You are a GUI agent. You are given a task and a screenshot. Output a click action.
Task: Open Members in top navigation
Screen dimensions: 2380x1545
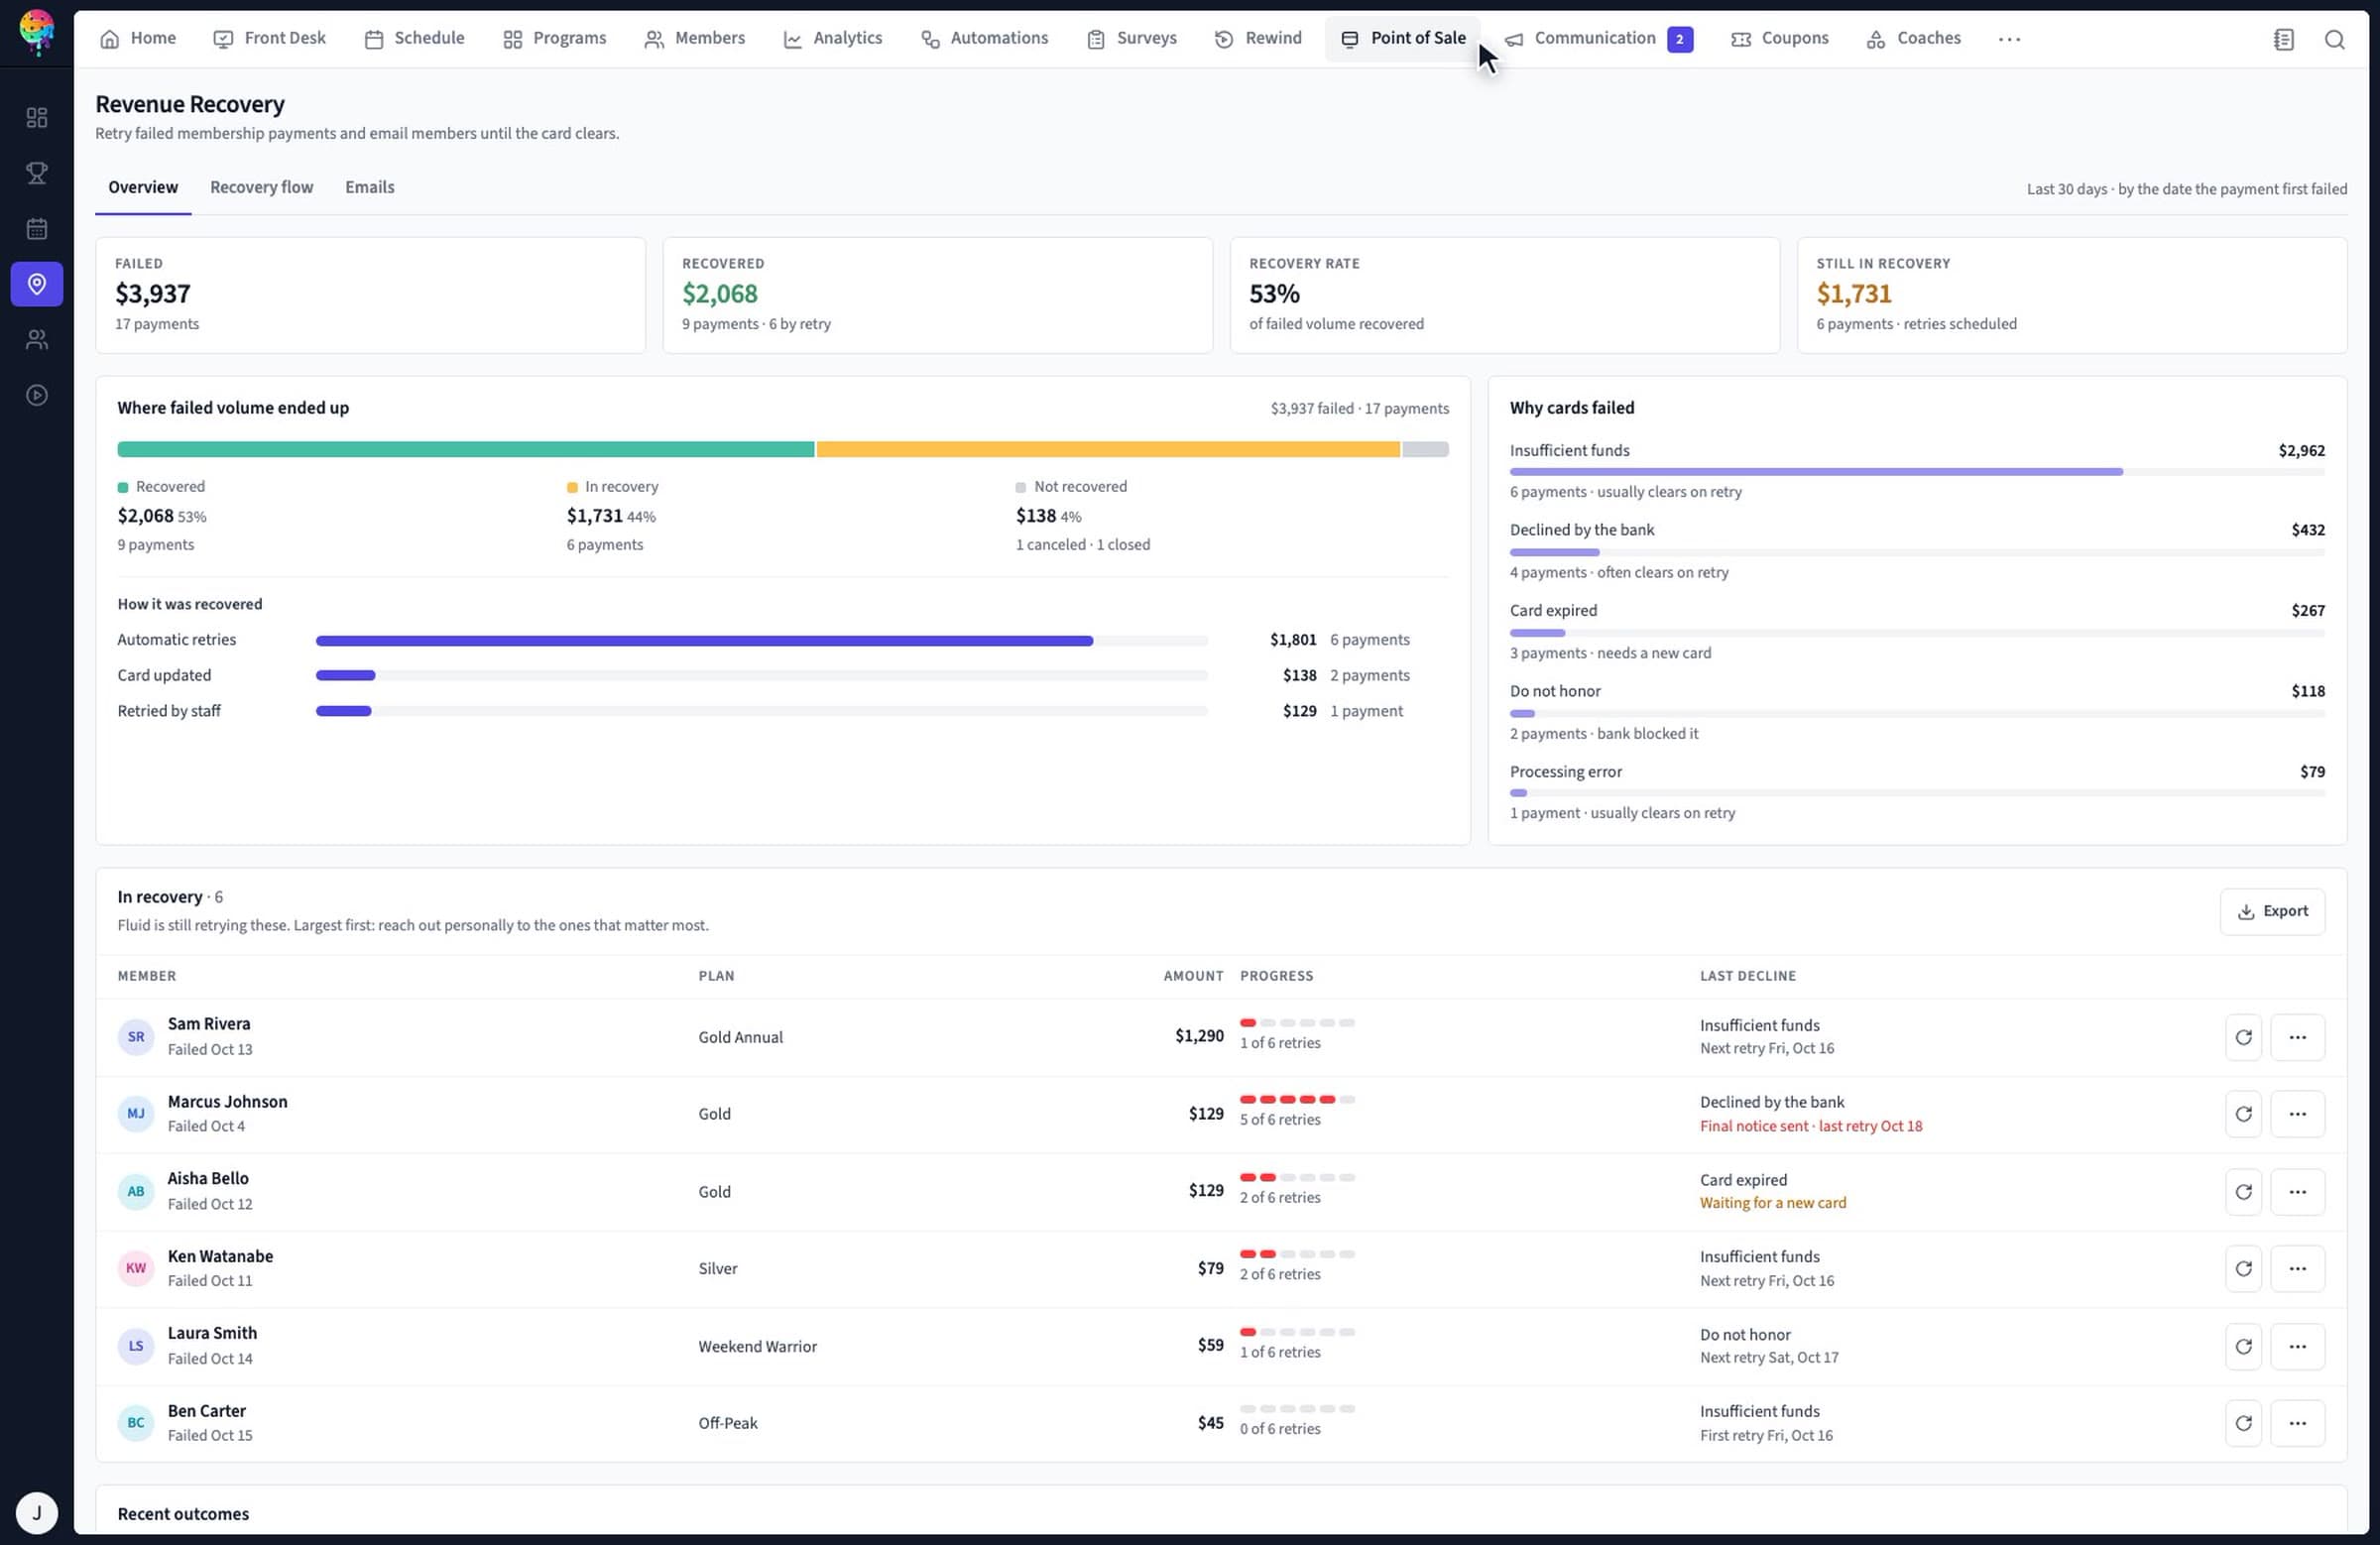pyautogui.click(x=695, y=39)
